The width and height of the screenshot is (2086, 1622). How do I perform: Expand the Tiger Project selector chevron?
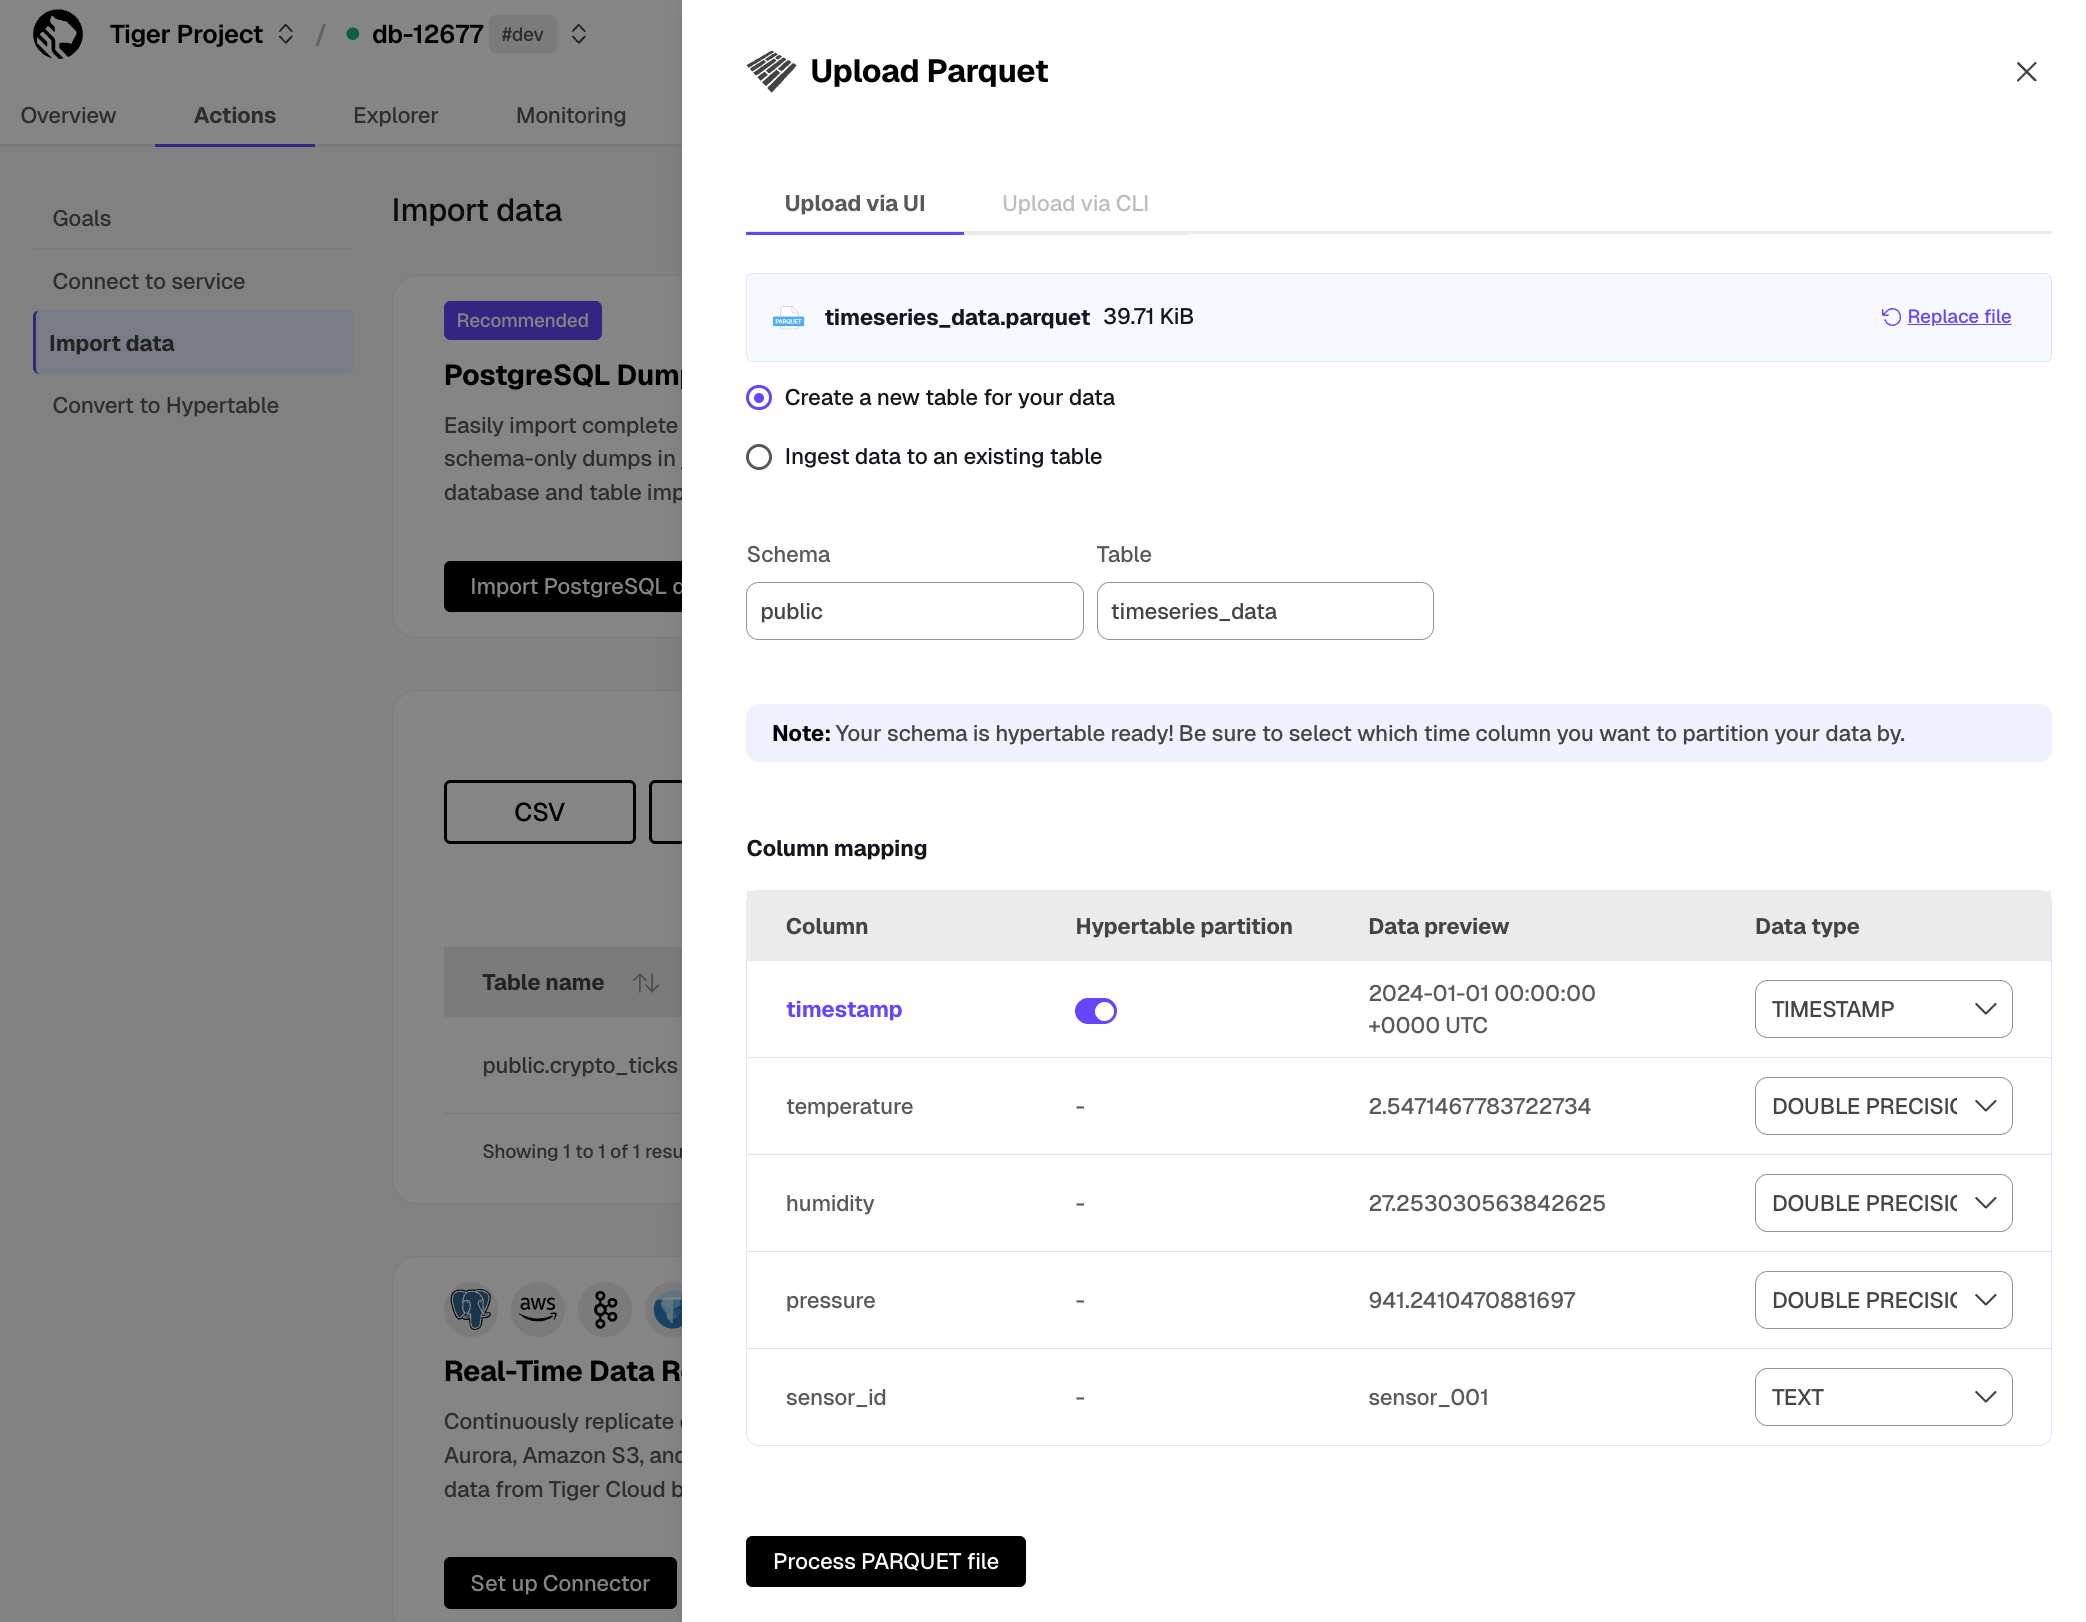[286, 34]
